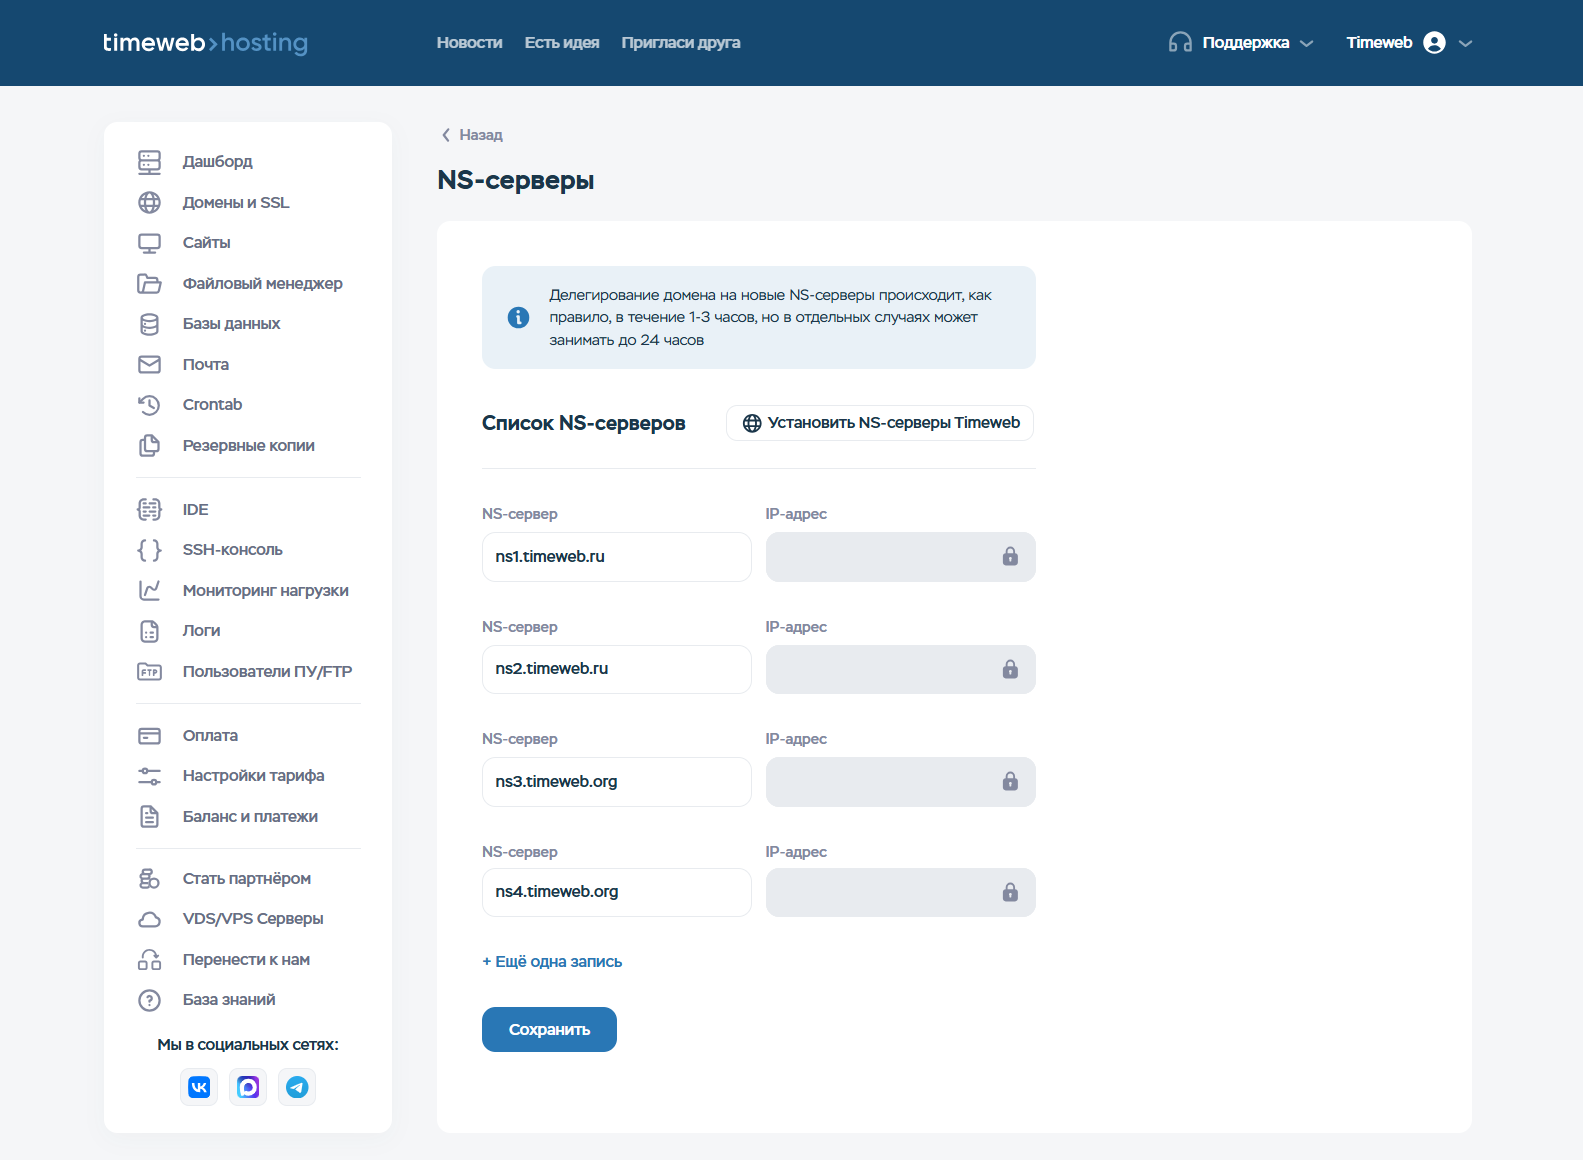Click the load monitoring chart icon

[149, 591]
